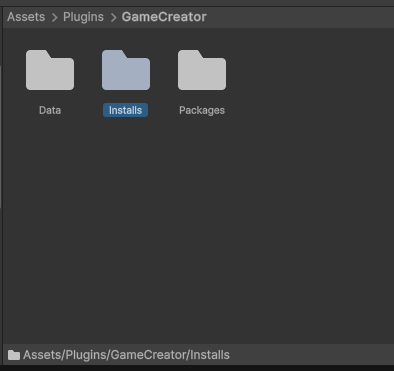Open the Data folder icon
Screen dimensions: 394x371
click(x=50, y=70)
